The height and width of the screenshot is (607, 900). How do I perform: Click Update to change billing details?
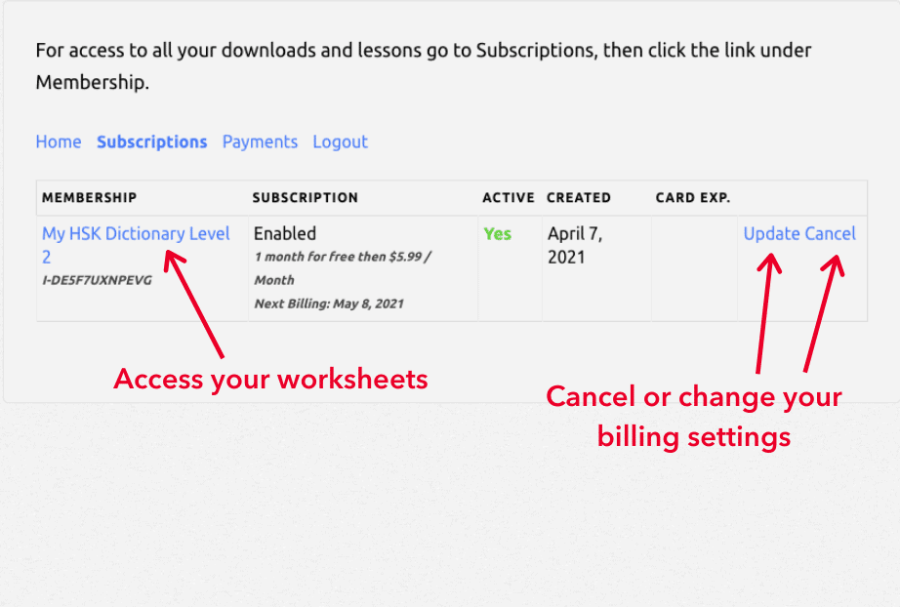771,234
